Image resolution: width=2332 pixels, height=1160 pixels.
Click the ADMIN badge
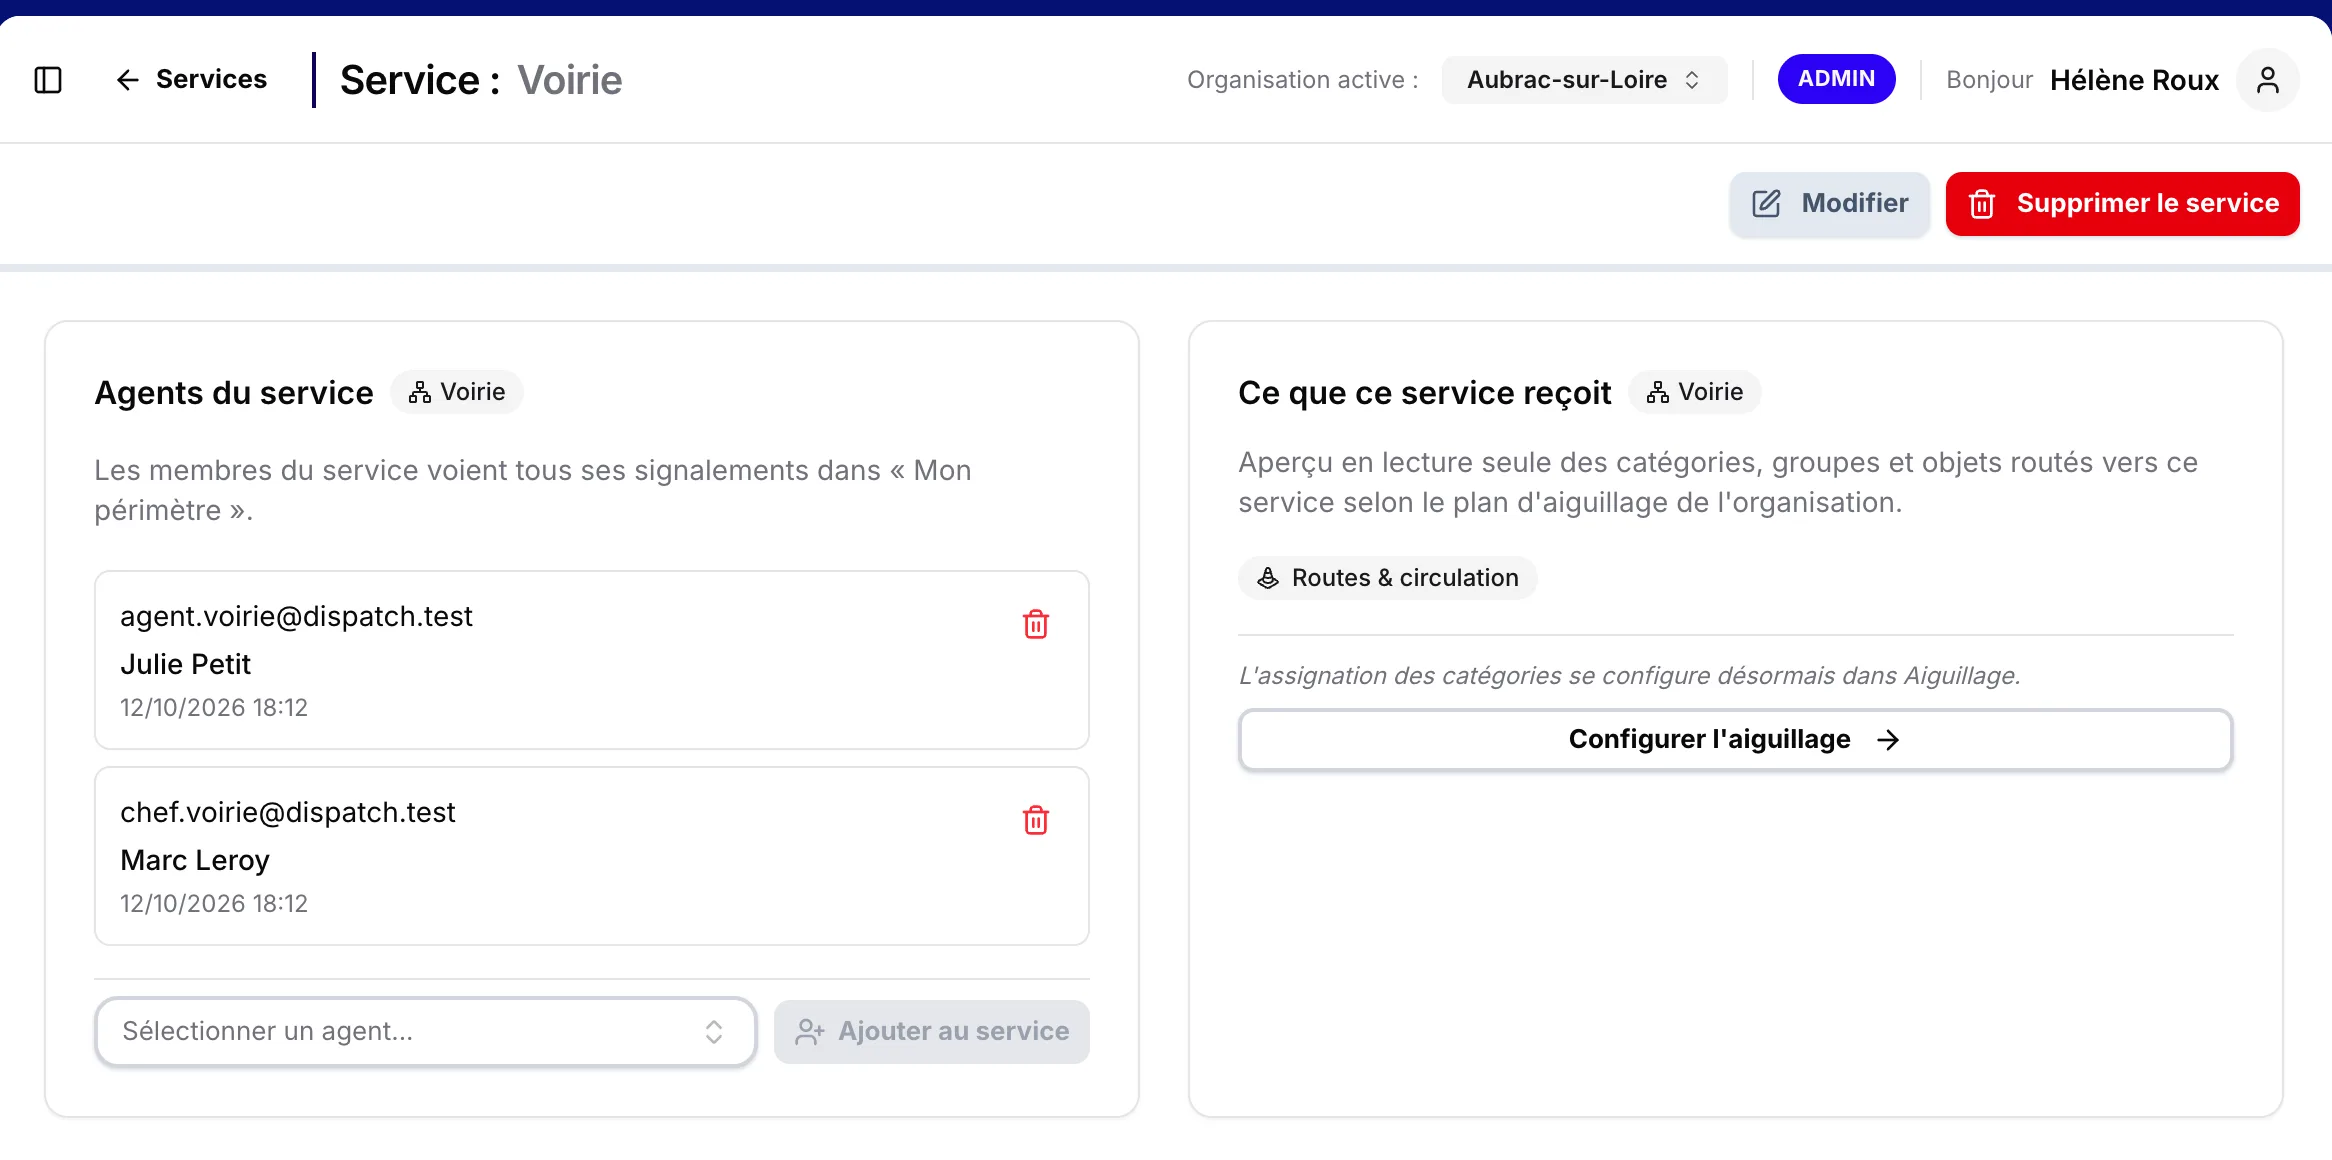coord(1836,79)
